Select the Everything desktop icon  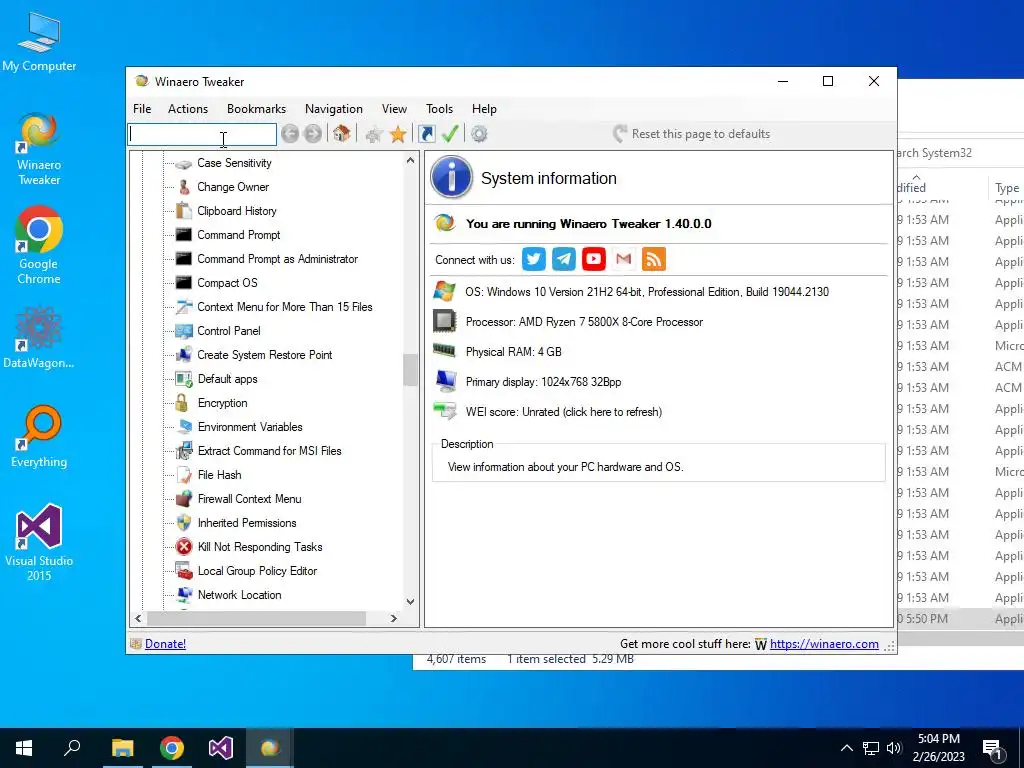coord(39,436)
